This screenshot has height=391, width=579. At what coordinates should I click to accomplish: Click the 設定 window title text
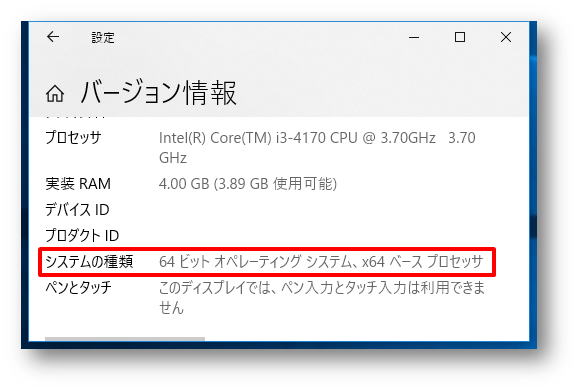tap(103, 37)
